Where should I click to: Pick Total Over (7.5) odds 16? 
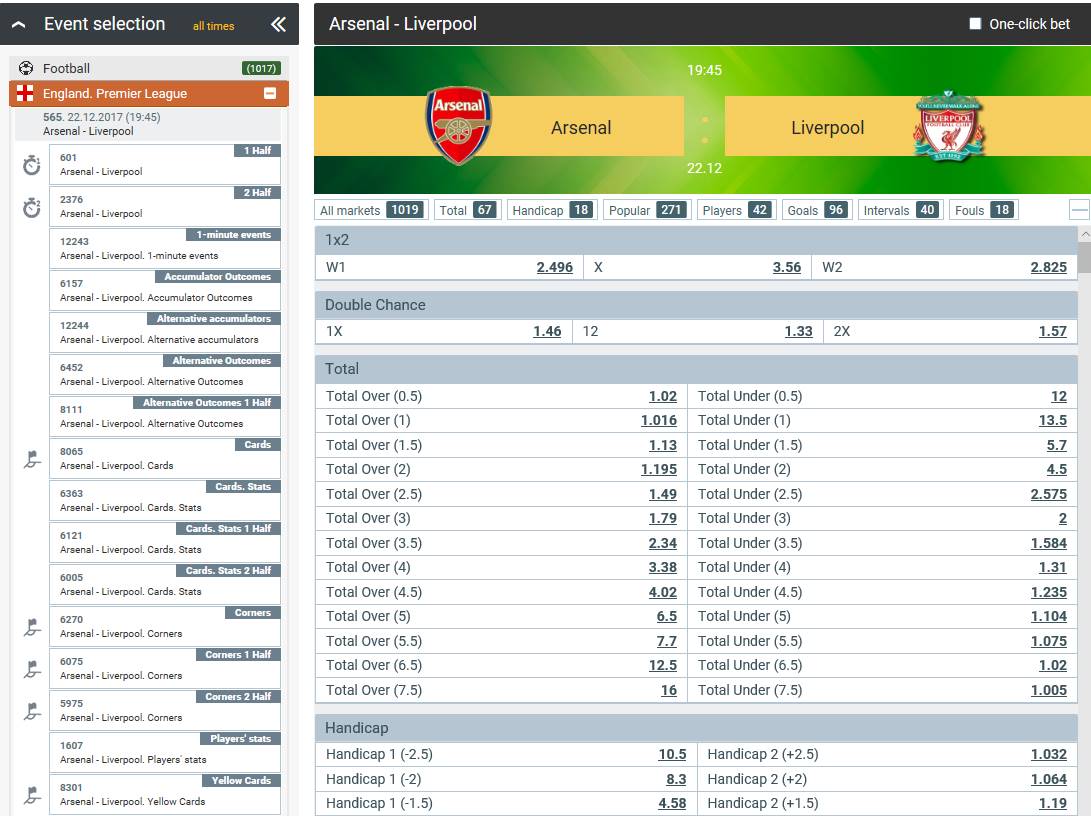[x=669, y=690]
